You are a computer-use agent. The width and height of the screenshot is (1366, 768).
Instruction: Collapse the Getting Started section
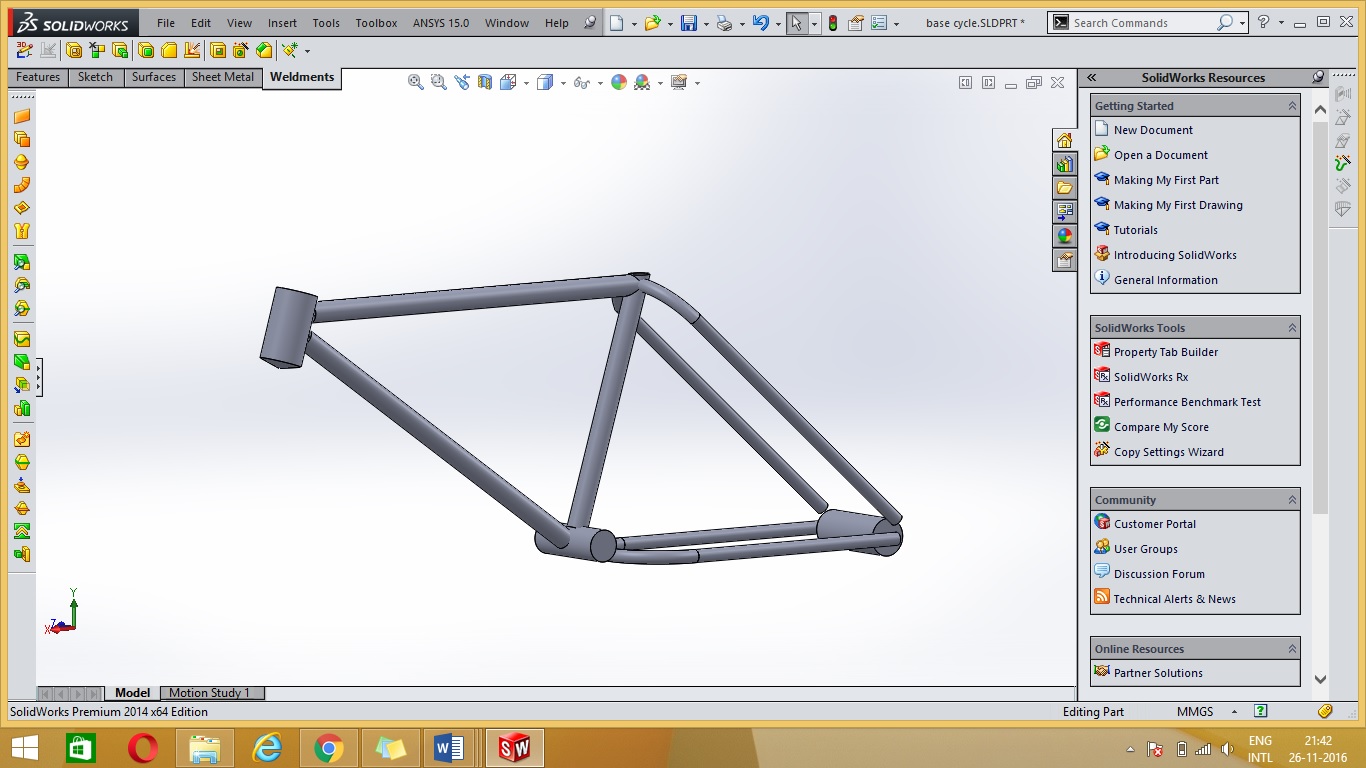point(1292,106)
